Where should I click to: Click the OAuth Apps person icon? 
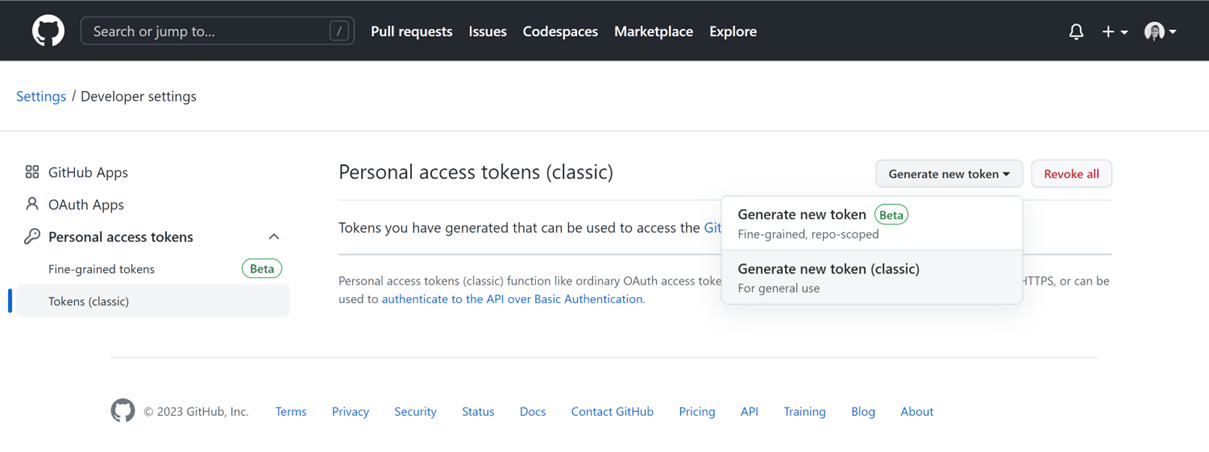coord(32,204)
